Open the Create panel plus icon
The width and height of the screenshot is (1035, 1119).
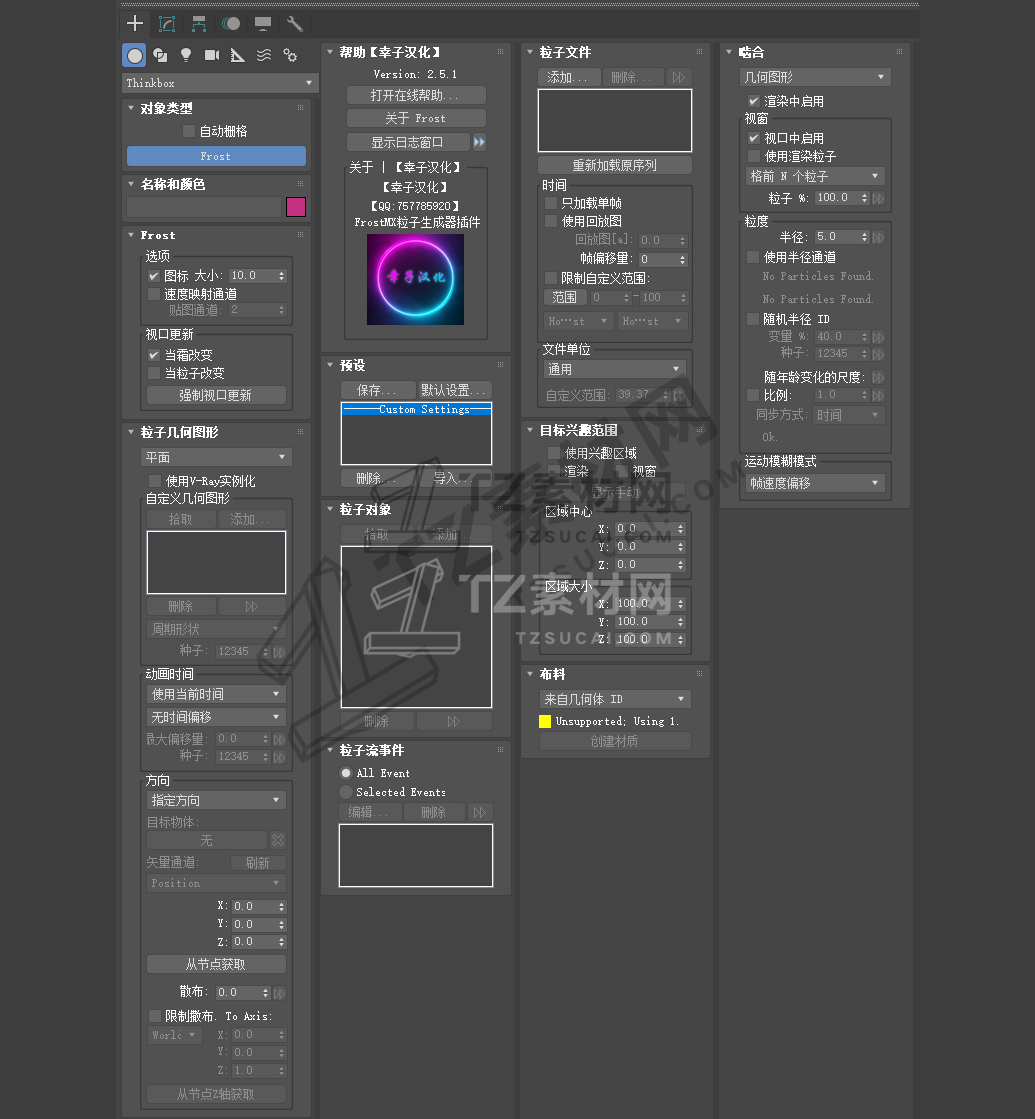click(135, 24)
